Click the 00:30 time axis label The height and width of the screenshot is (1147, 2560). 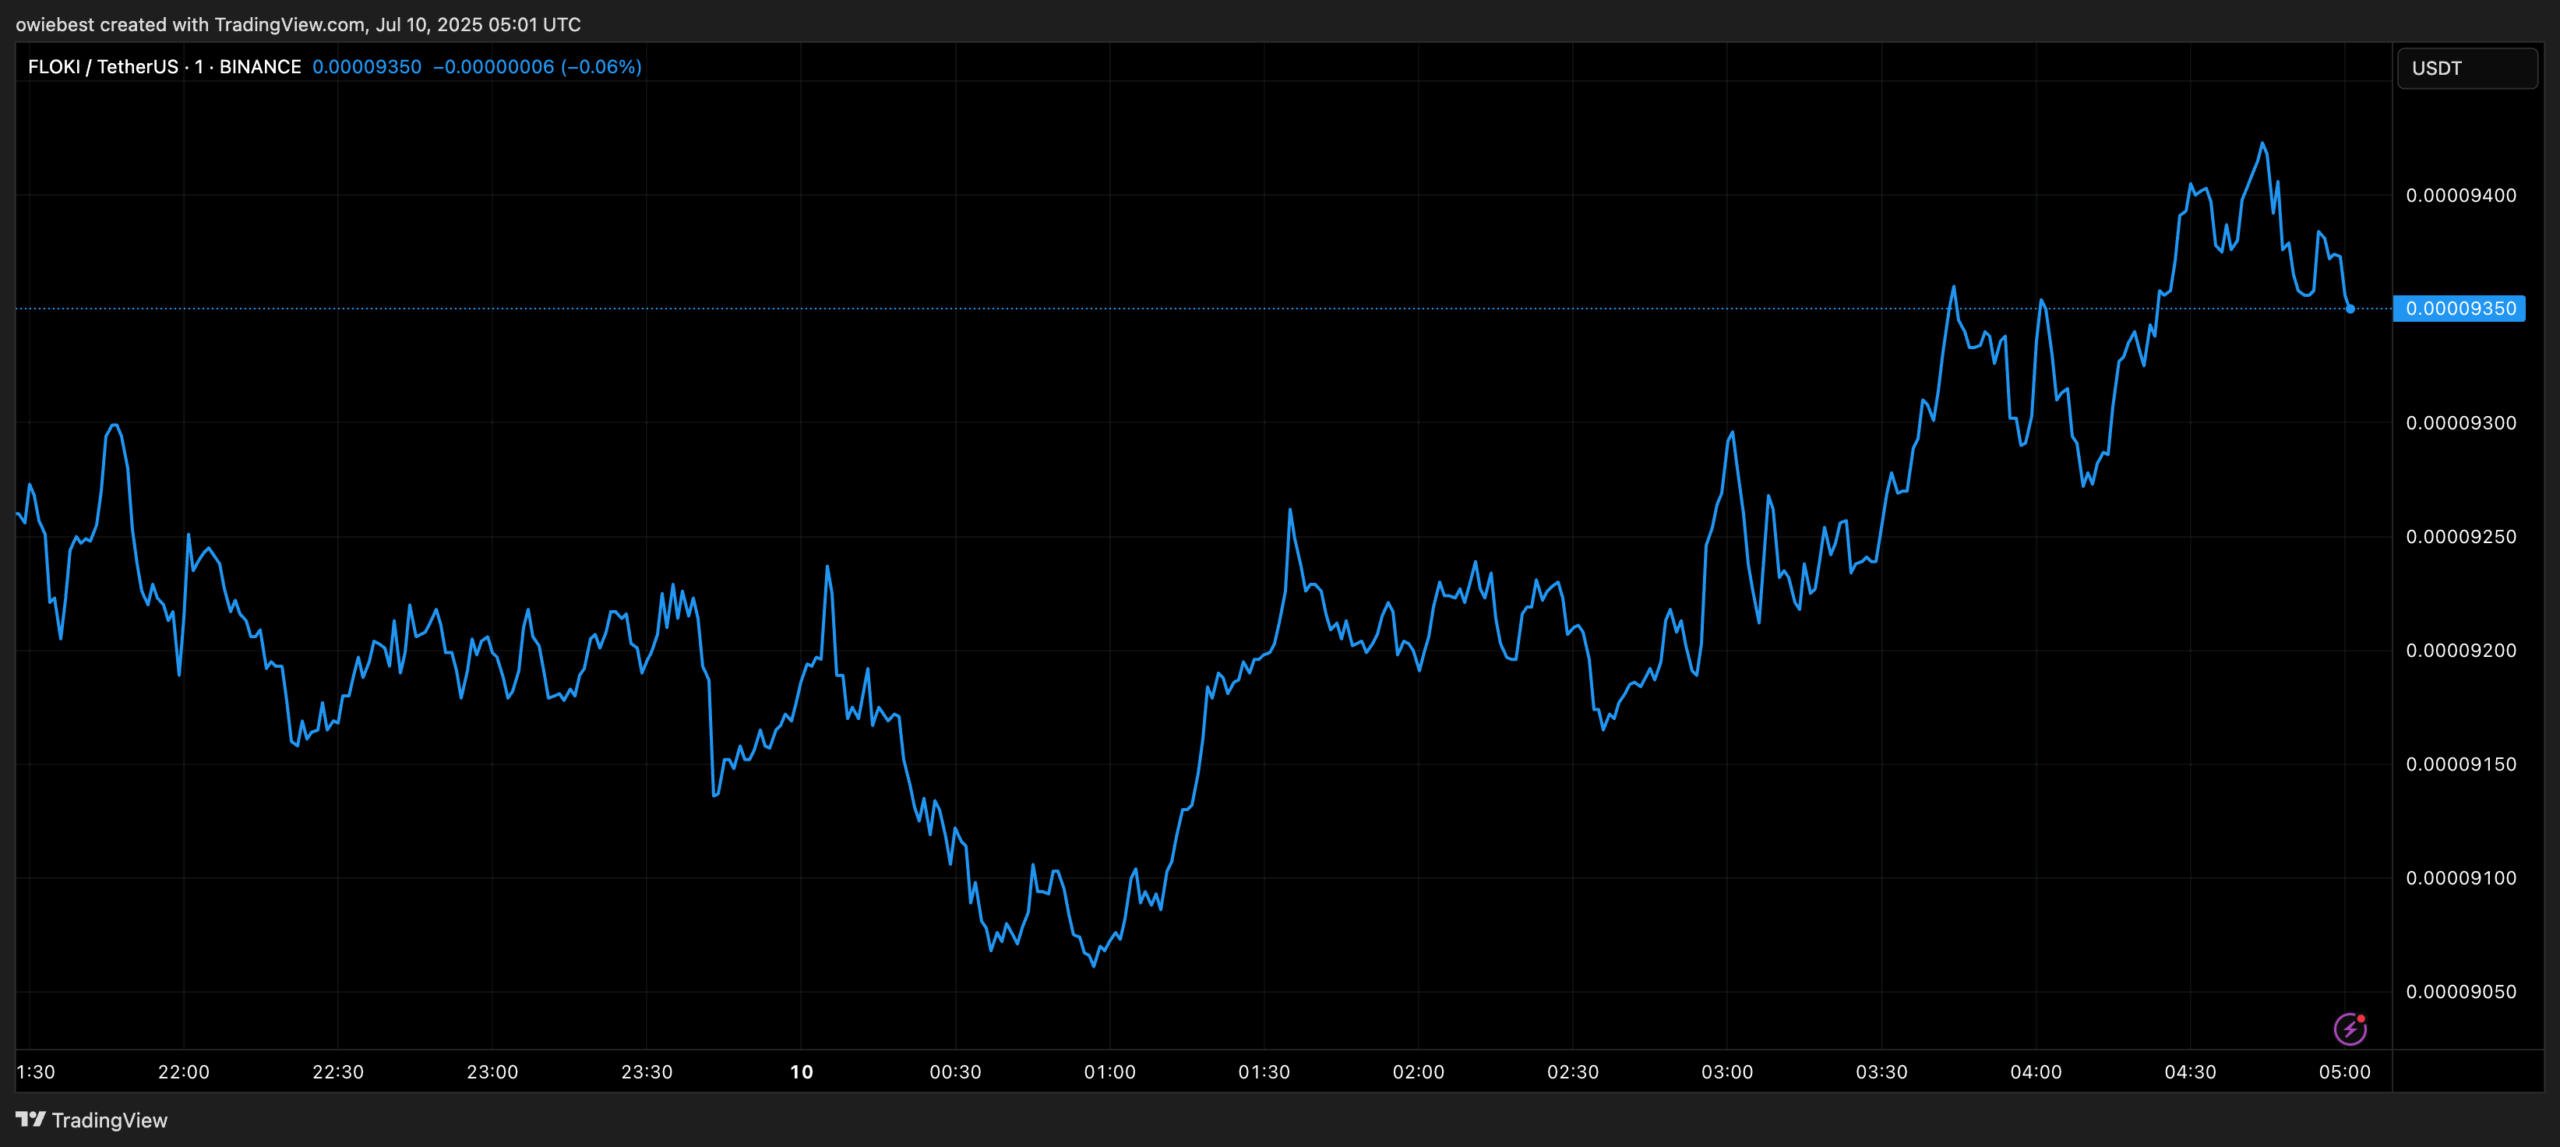[x=956, y=1072]
